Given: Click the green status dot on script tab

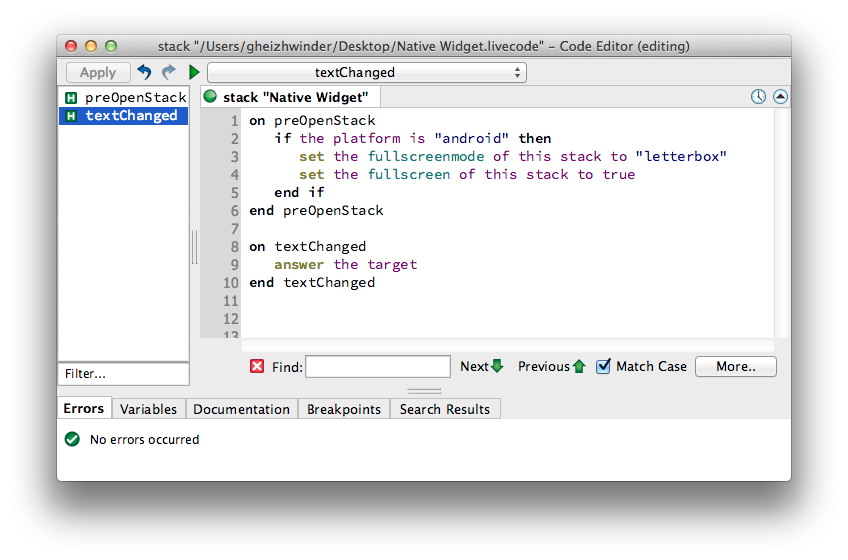Looking at the screenshot, I should (x=210, y=97).
